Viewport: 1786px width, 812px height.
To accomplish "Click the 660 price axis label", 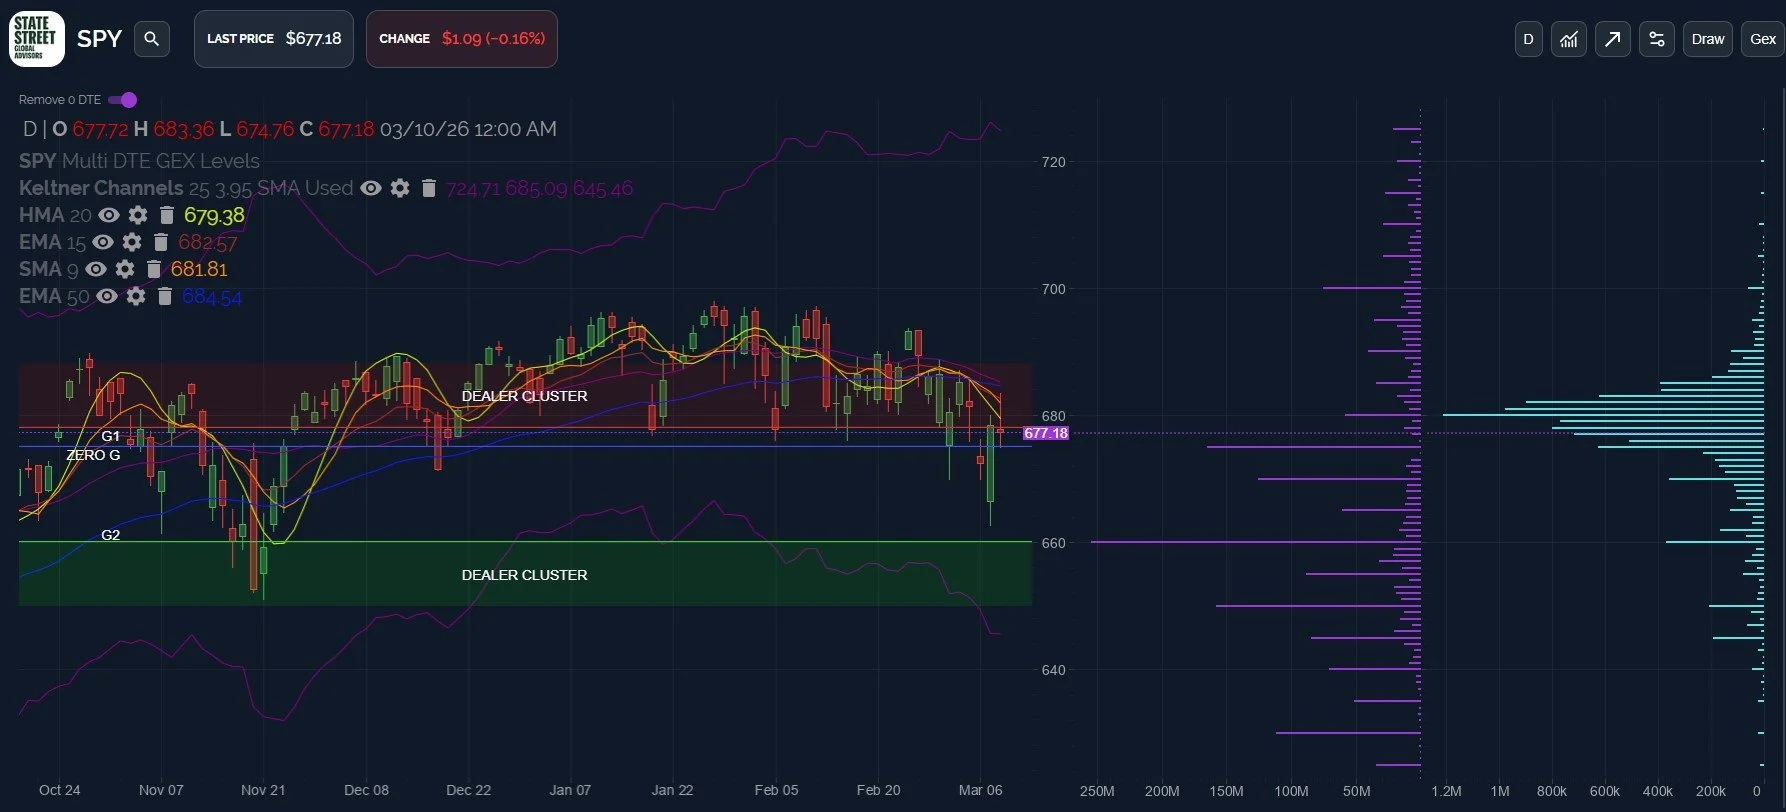I will pos(1054,543).
